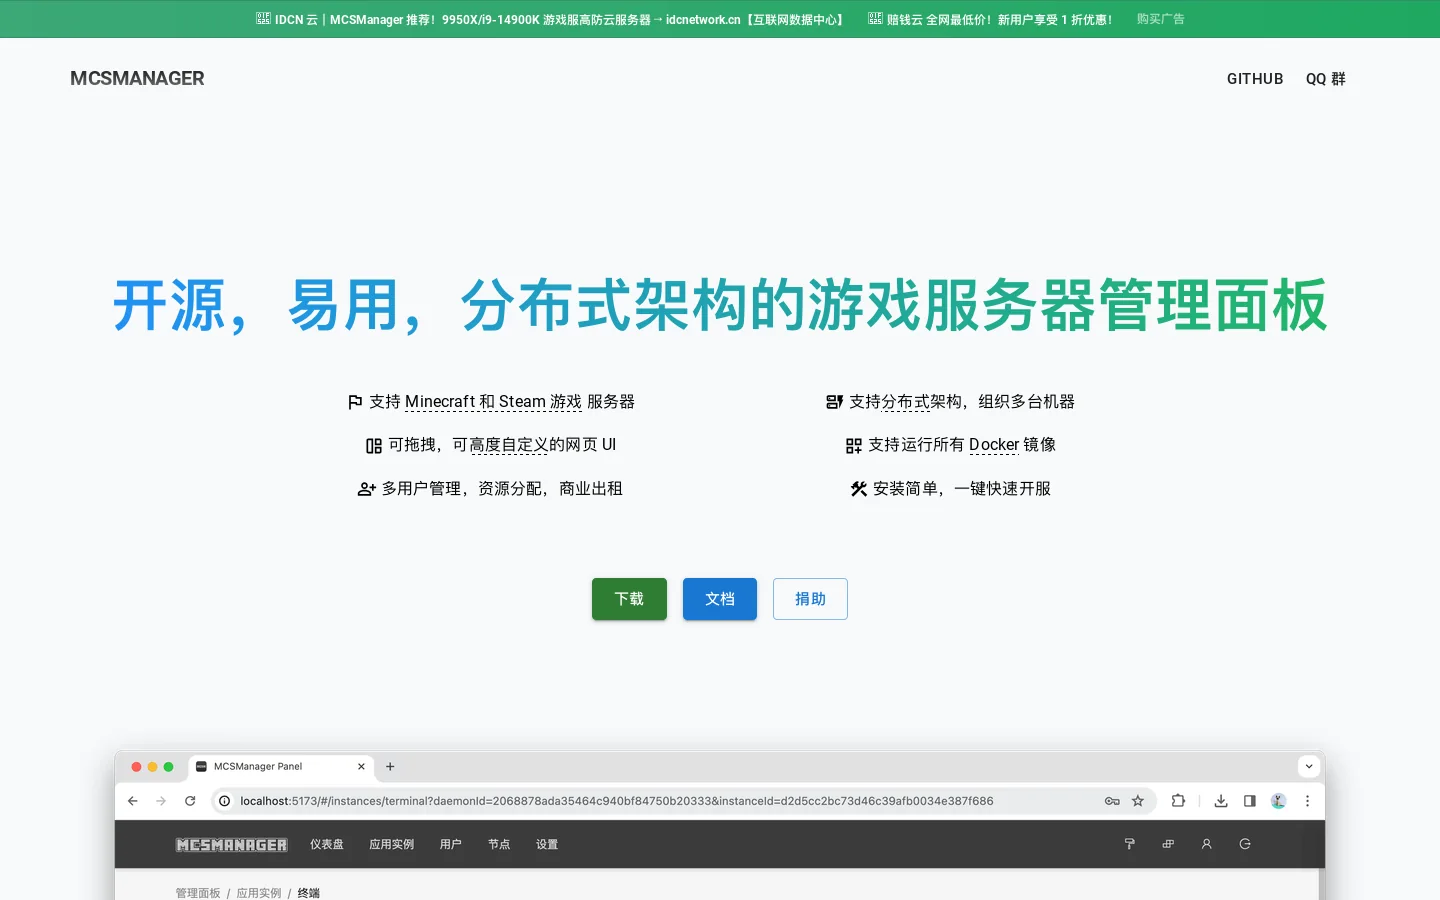Viewport: 1440px width, 900px height.
Task: Click the 分布式 underlined text
Action: pos(905,402)
